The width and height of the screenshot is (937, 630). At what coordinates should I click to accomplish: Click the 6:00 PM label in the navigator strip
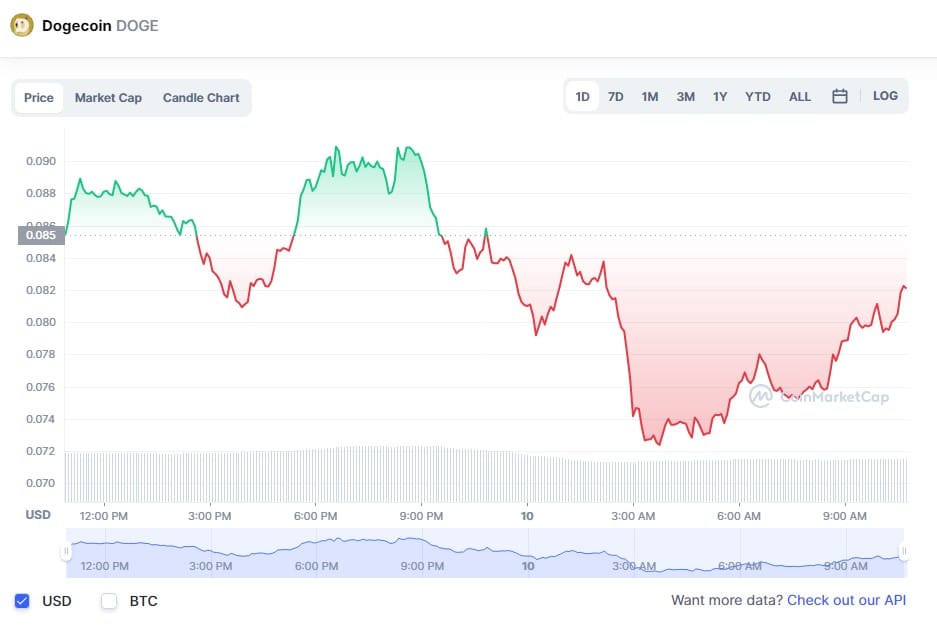pyautogui.click(x=317, y=566)
